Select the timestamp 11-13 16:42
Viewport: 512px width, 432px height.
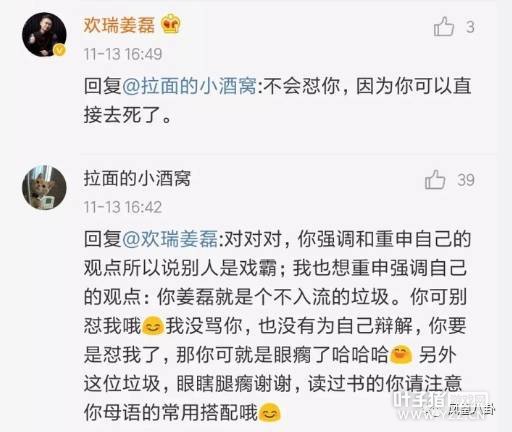123,207
